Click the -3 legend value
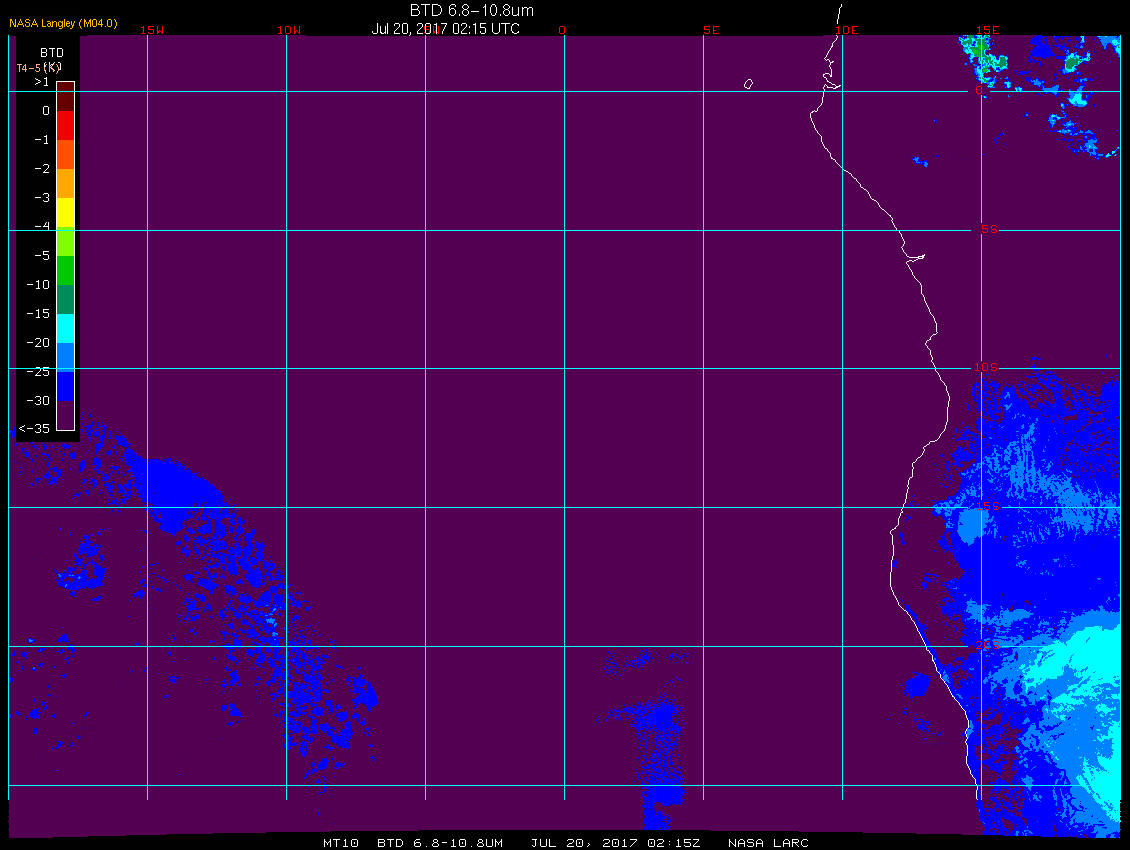The image size is (1130, 850). click(x=42, y=198)
